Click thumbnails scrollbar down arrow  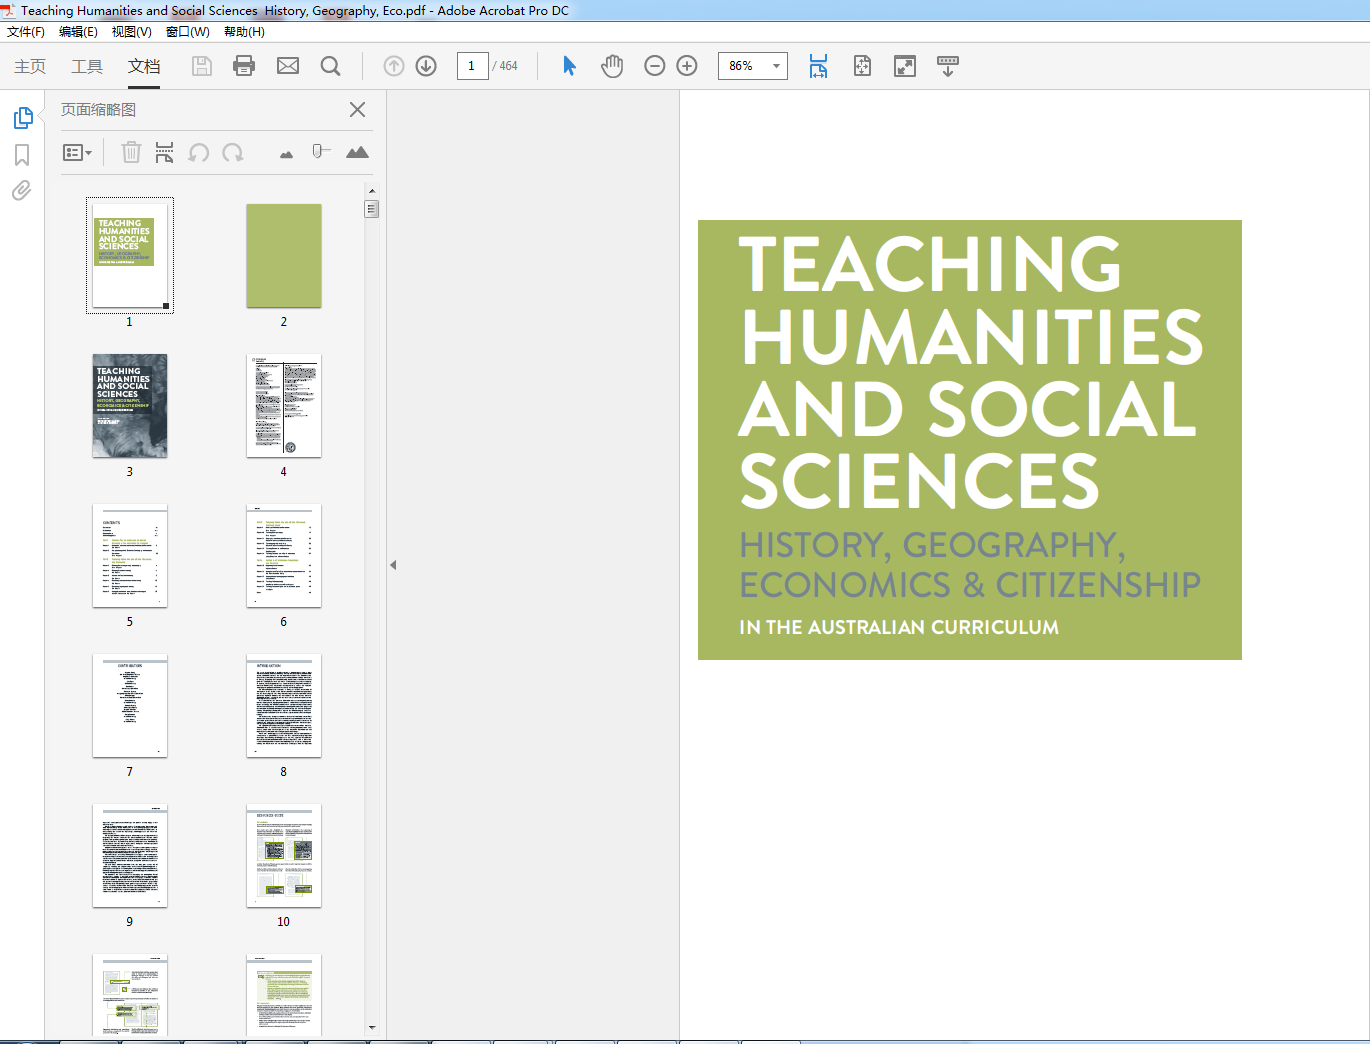pyautogui.click(x=372, y=1027)
